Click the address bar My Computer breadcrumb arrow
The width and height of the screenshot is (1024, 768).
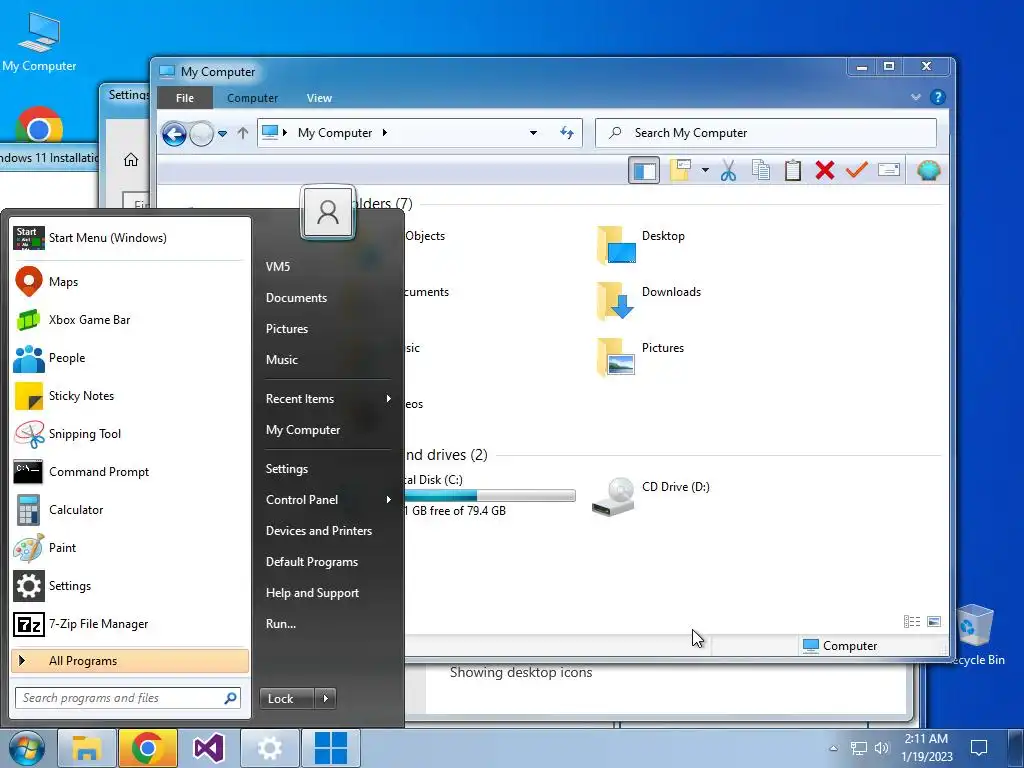385,133
